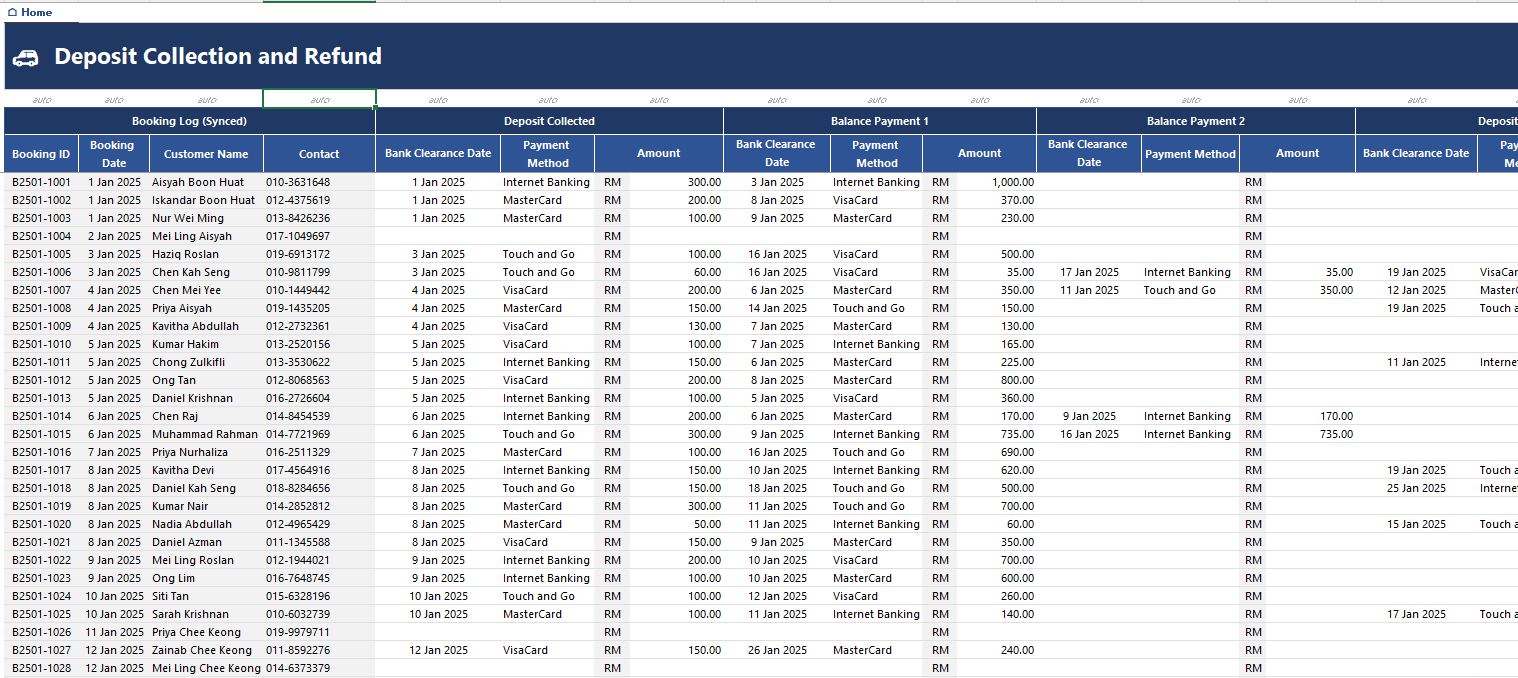Click the 18 Jan 2025 clearance date

(777, 488)
